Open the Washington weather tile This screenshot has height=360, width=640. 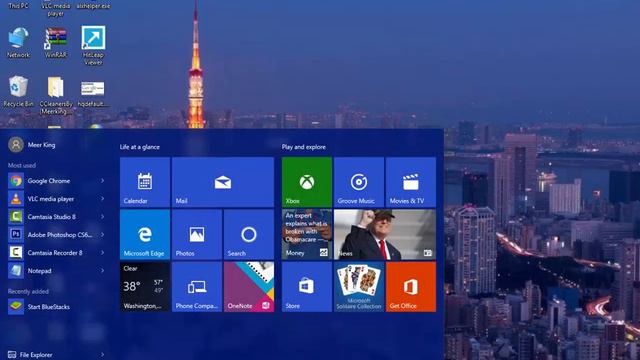[145, 287]
